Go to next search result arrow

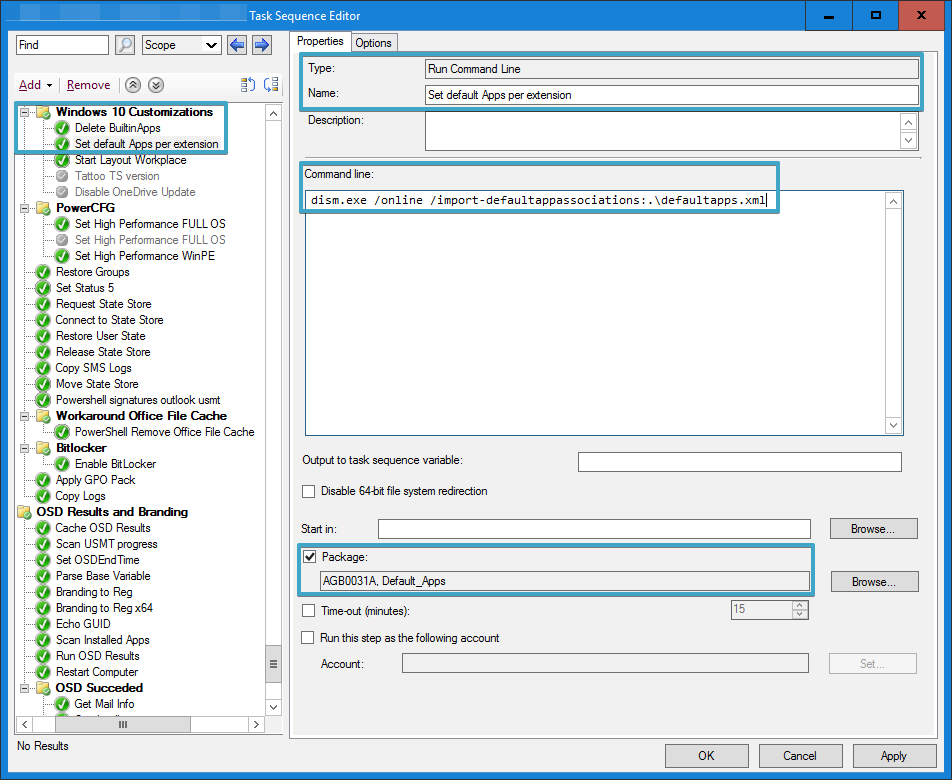(261, 45)
